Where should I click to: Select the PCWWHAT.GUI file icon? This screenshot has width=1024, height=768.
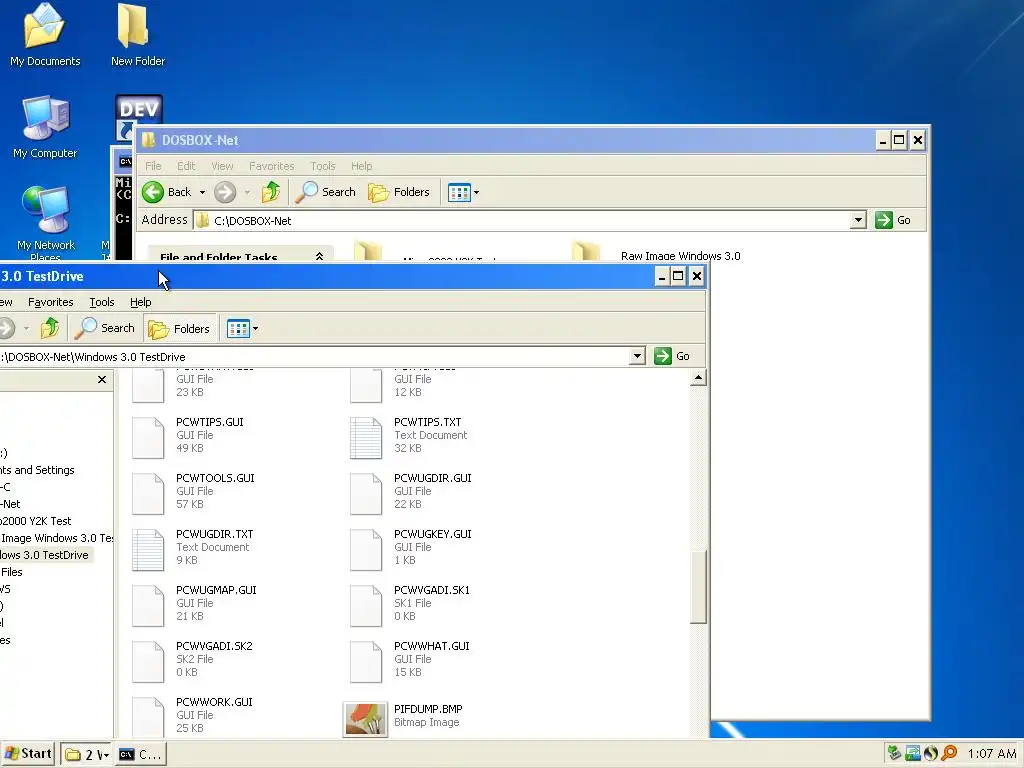tap(366, 662)
